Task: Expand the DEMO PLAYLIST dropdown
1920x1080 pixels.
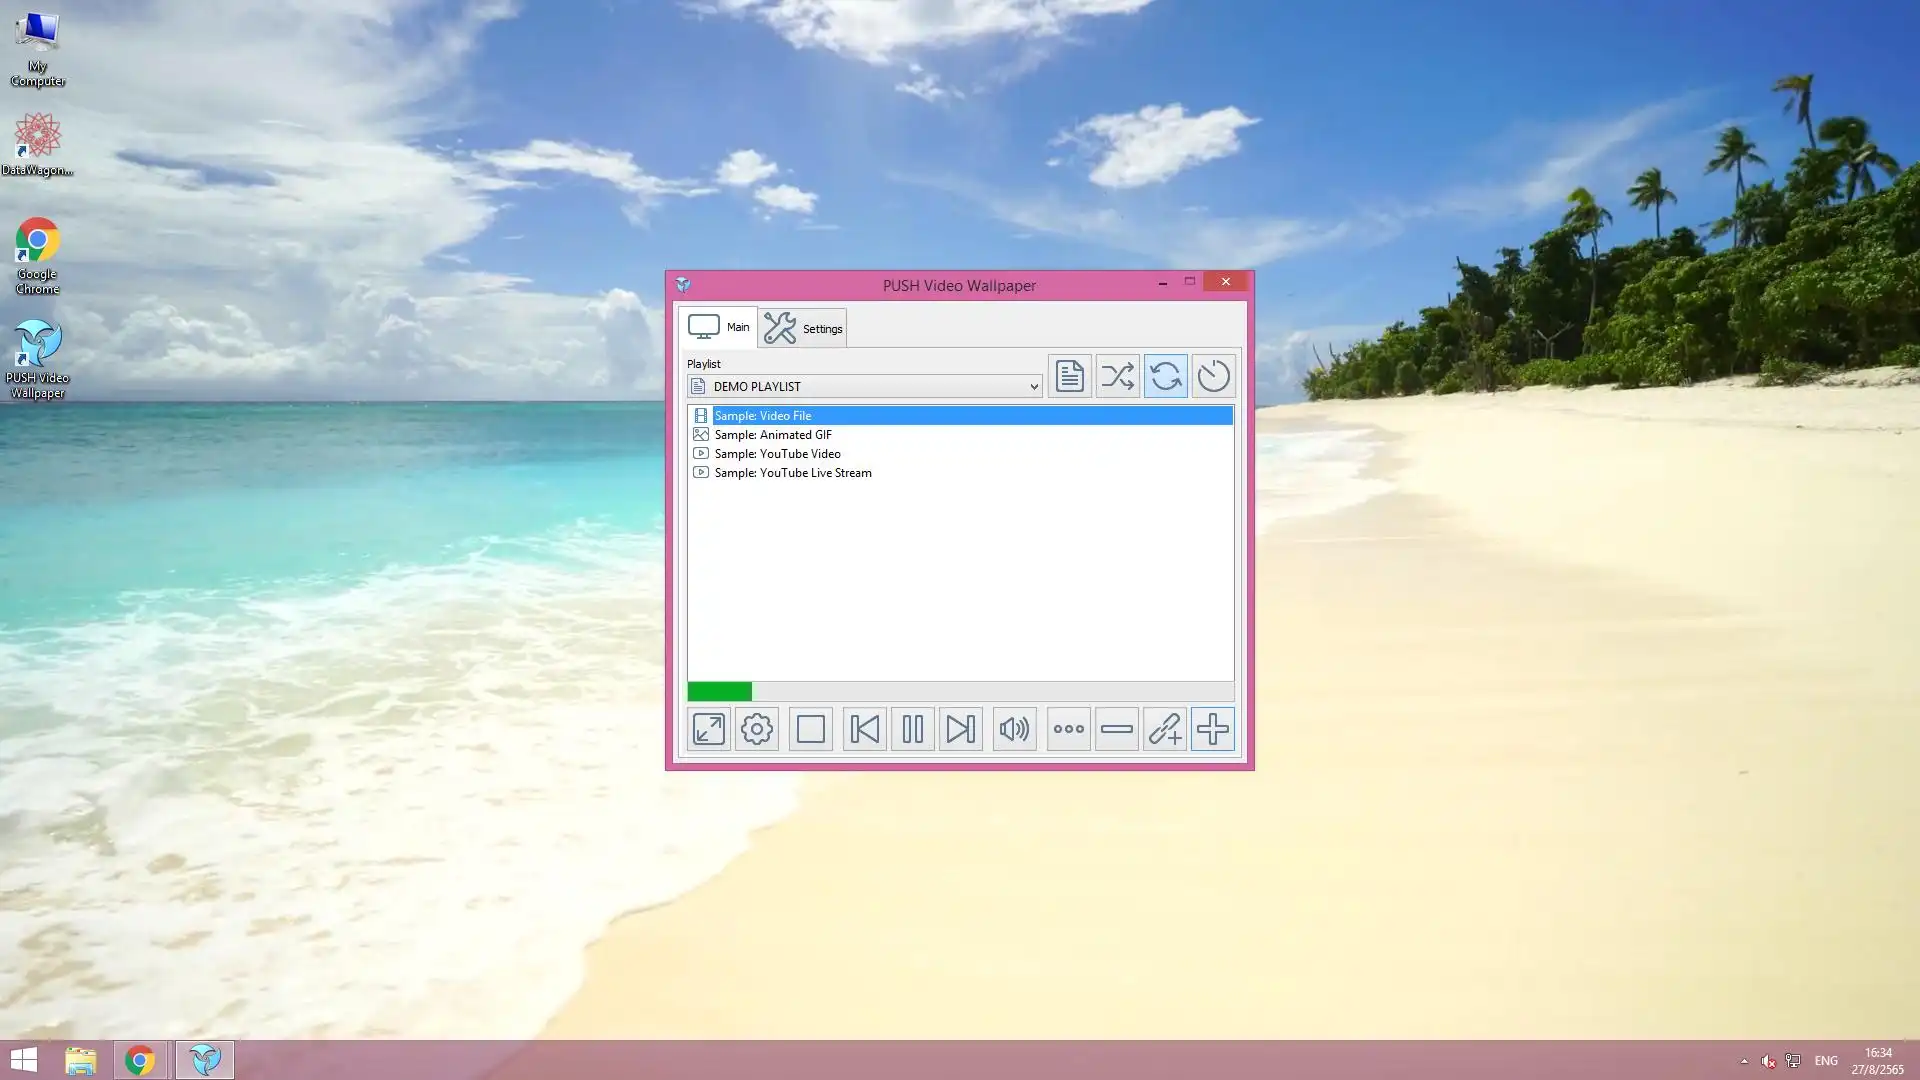Action: point(1034,387)
